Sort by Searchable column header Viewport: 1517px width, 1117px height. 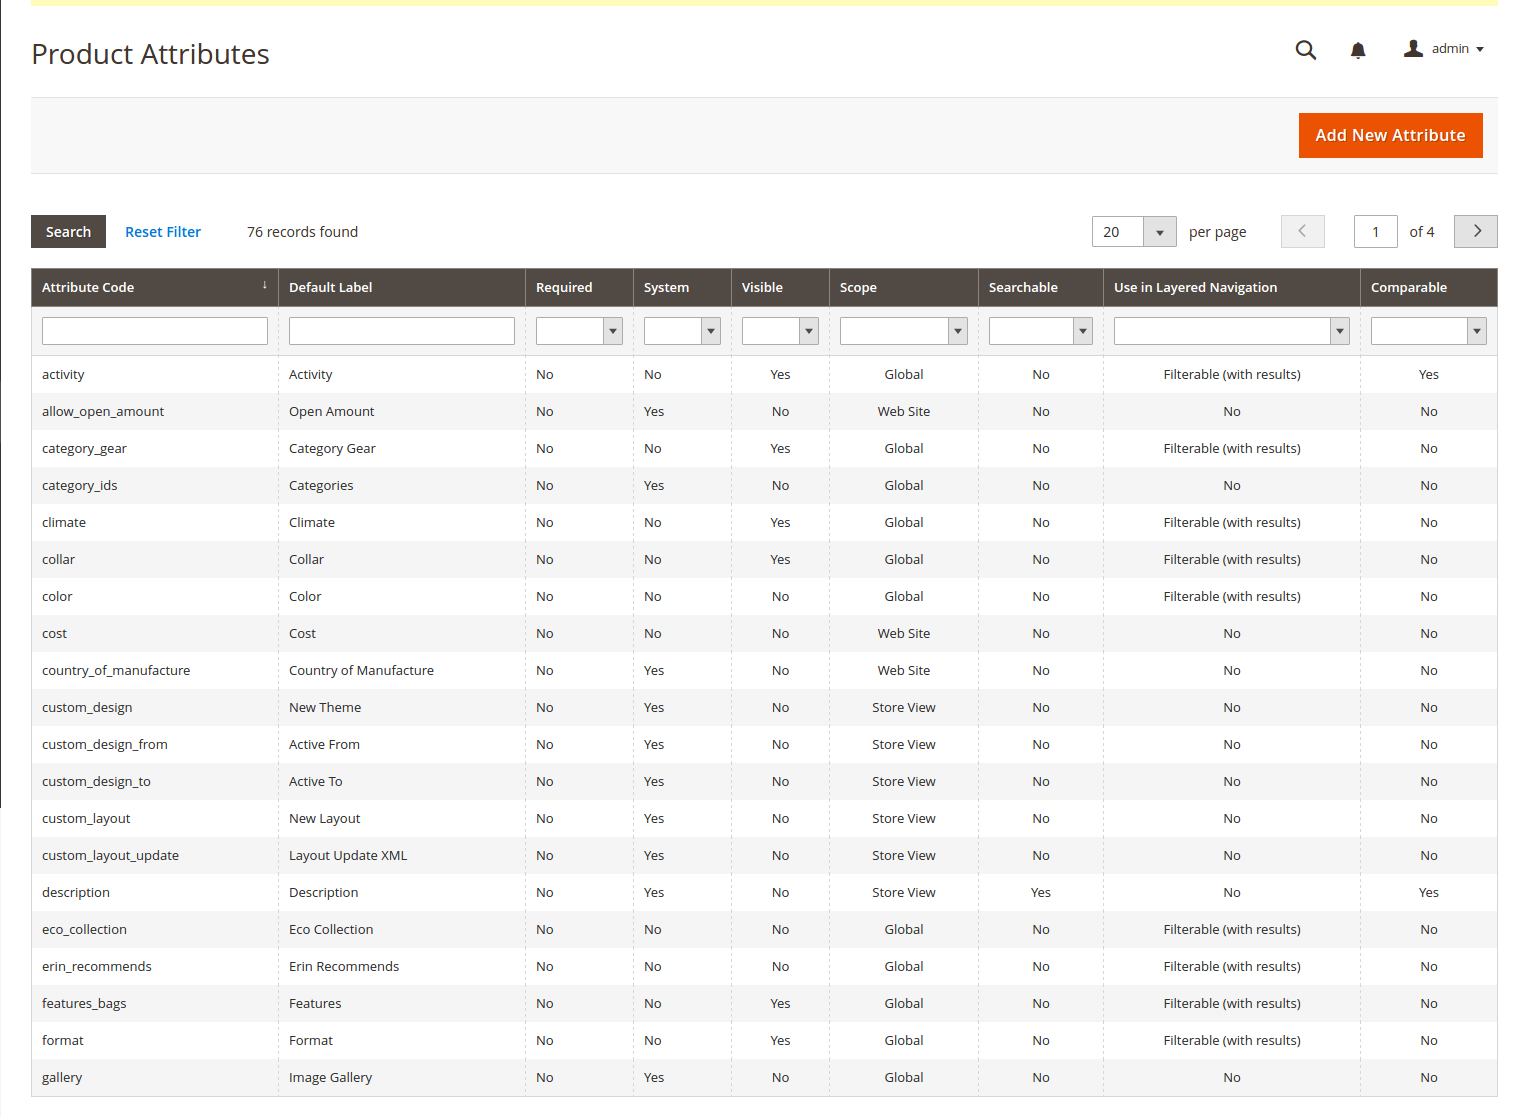pyautogui.click(x=1041, y=287)
